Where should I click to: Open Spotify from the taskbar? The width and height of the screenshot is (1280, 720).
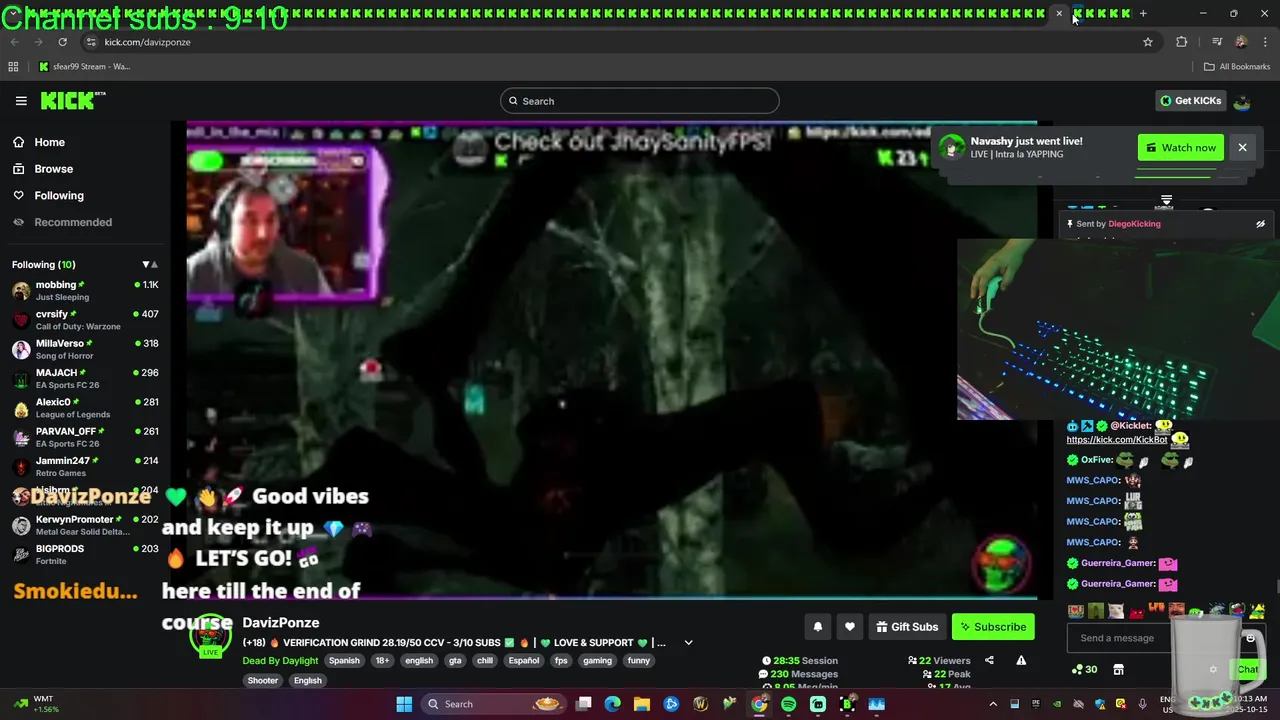pos(788,704)
